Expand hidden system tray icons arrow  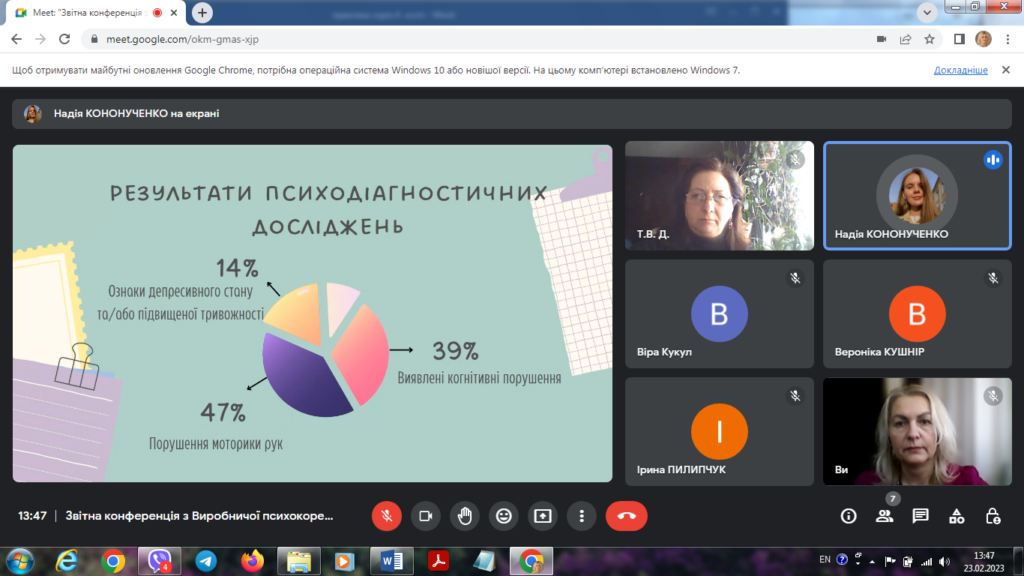(873, 560)
